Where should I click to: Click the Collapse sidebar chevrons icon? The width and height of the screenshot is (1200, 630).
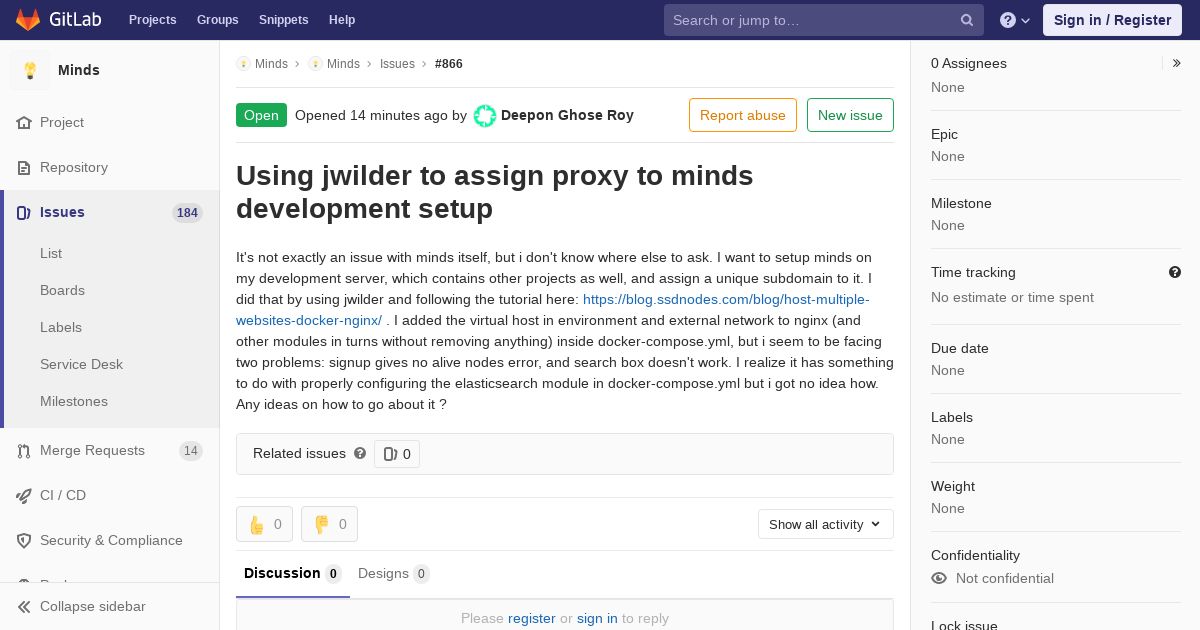[x=24, y=606]
